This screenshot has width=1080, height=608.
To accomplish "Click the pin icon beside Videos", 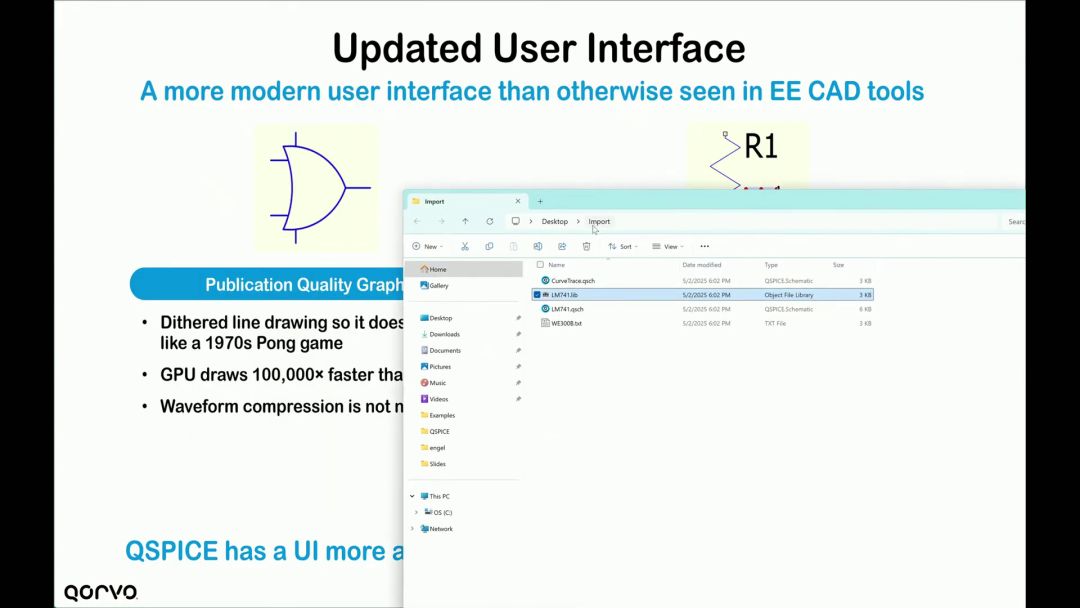I will (x=518, y=399).
